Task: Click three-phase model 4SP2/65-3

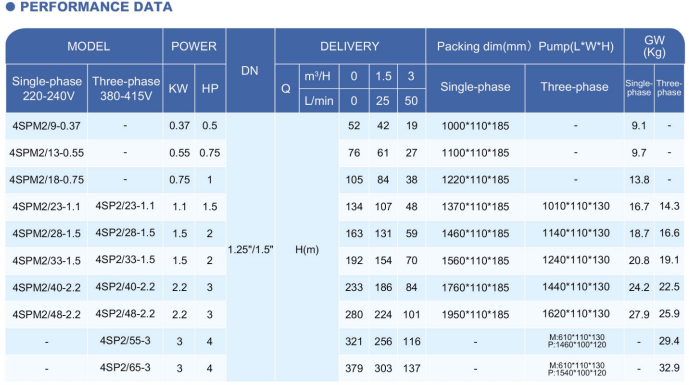Action: (x=125, y=367)
